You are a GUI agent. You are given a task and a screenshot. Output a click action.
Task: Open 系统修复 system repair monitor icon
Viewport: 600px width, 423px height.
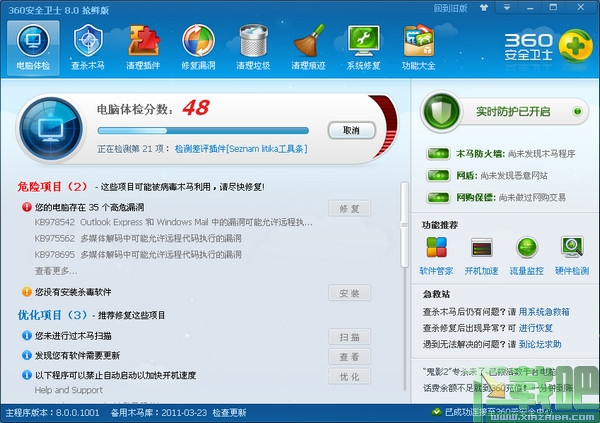coord(364,48)
